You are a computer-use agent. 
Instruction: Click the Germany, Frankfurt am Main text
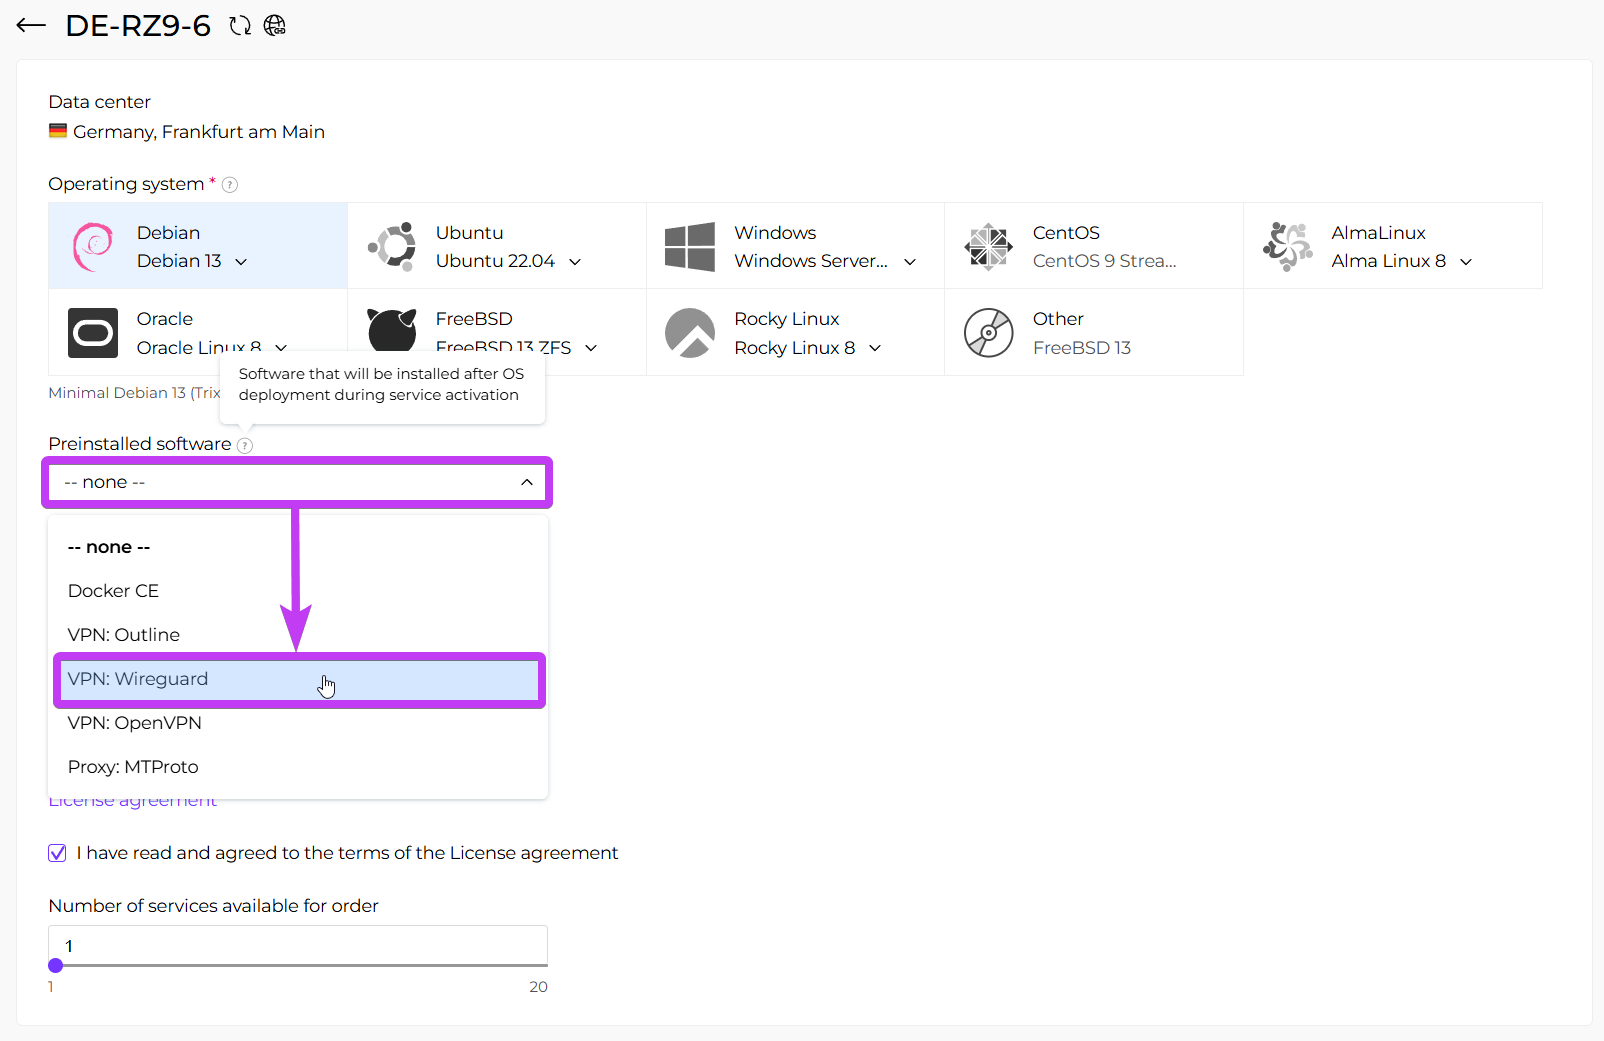click(x=199, y=132)
